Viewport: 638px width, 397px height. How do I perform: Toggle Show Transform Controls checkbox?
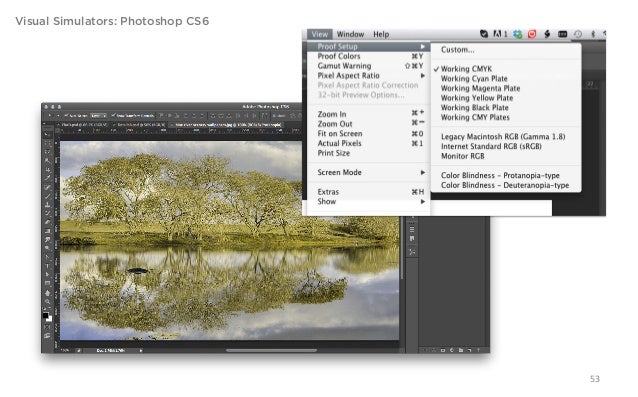(113, 116)
